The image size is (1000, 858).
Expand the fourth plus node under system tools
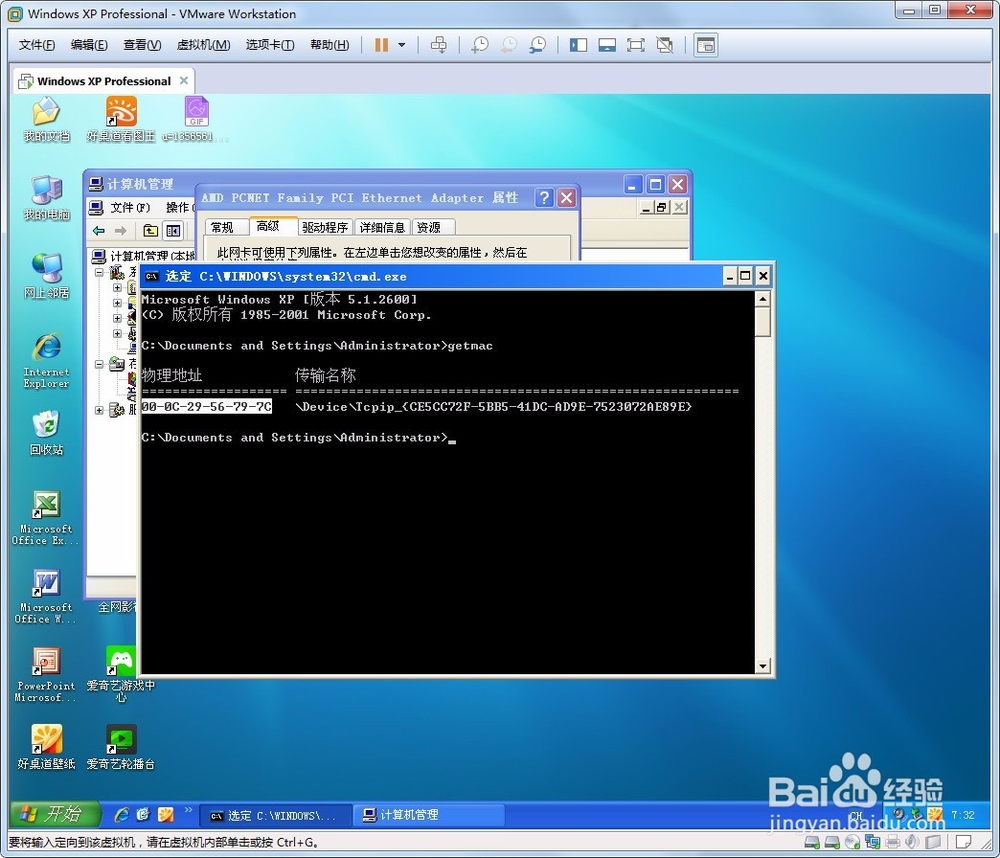[x=117, y=334]
